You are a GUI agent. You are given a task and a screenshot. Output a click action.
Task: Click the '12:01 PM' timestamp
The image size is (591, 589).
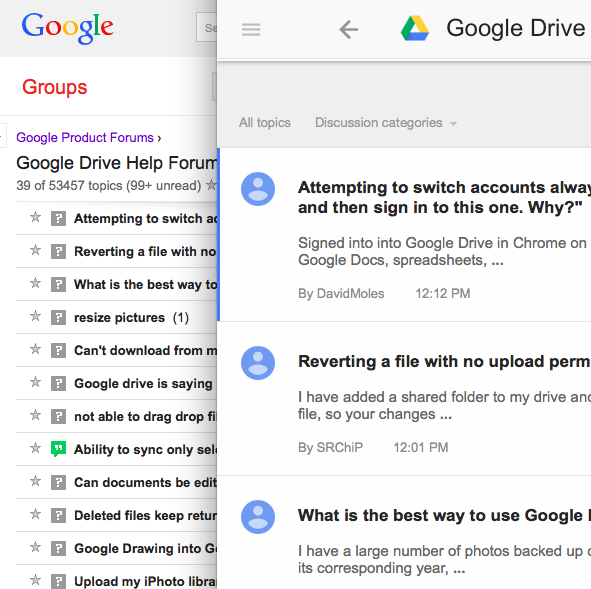tap(421, 447)
